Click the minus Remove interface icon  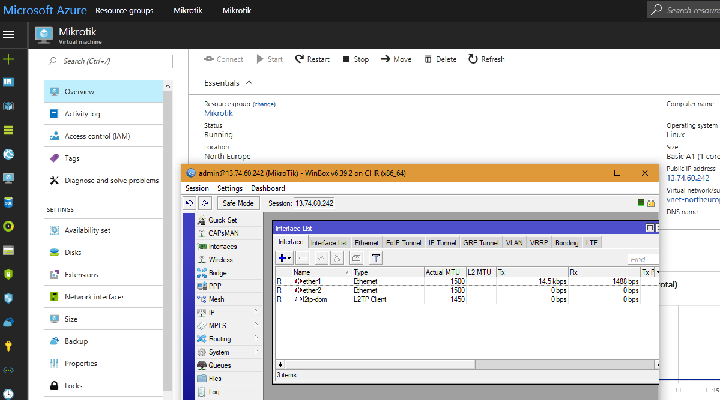tap(302, 258)
